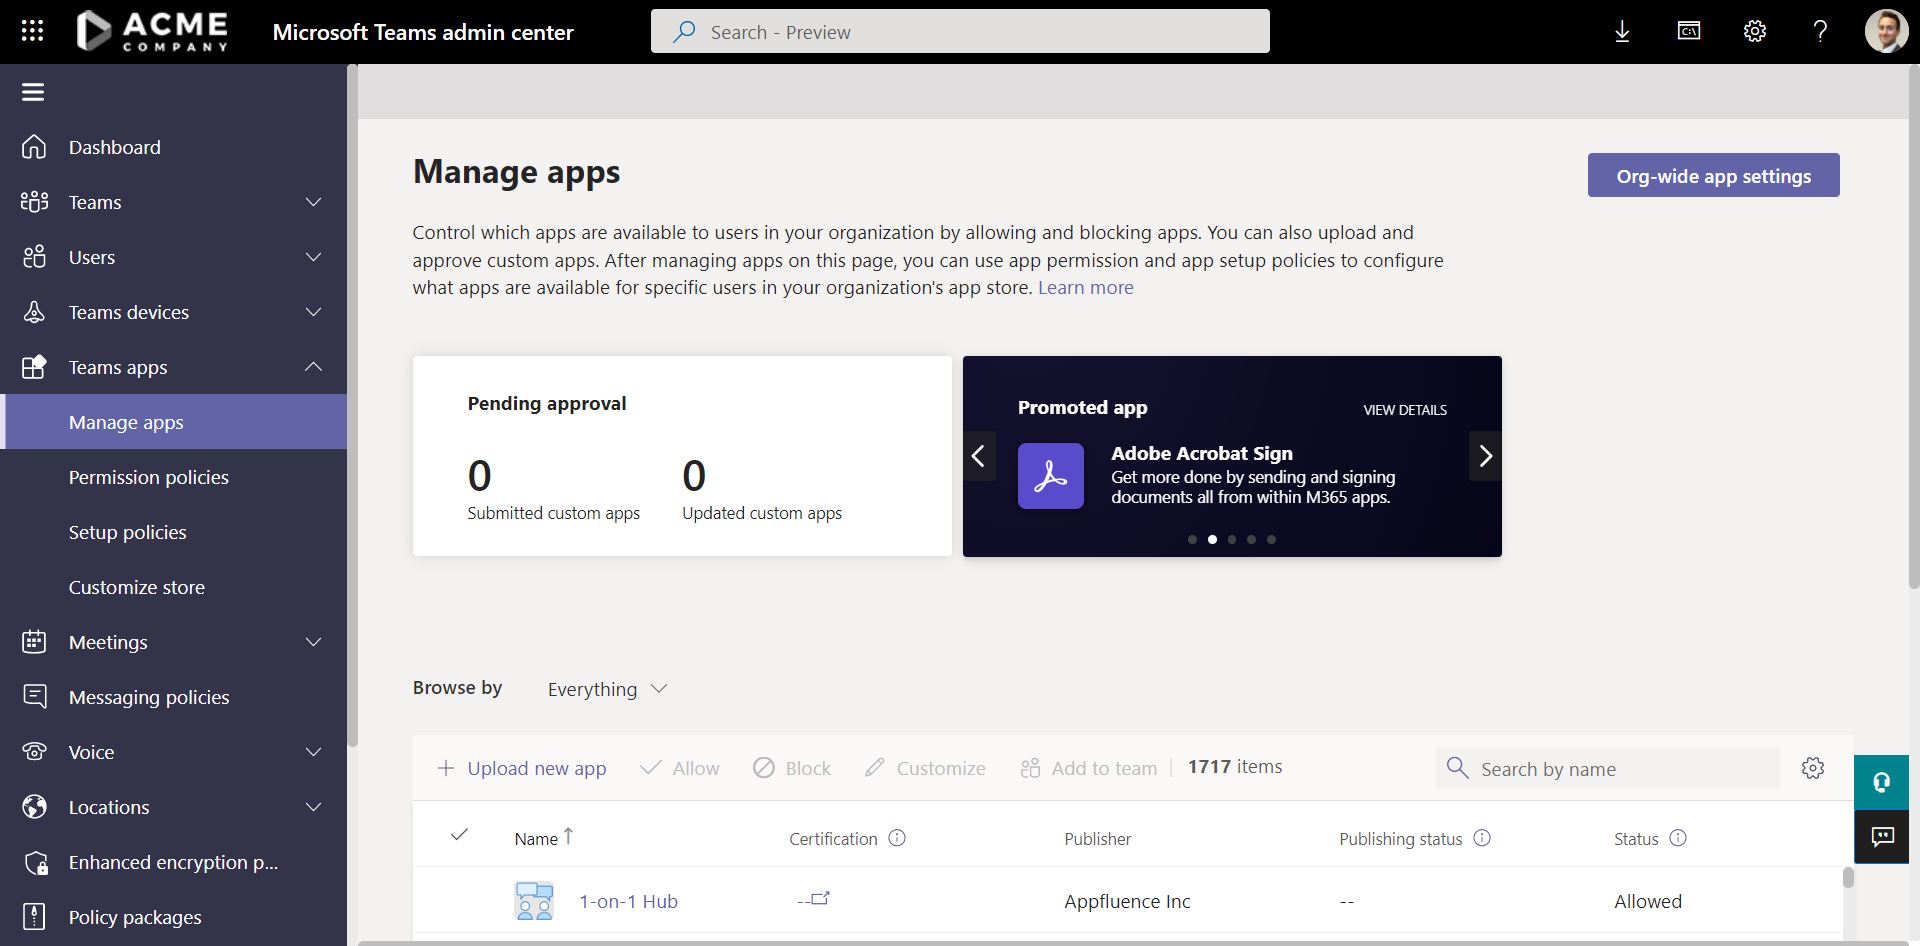Click the Dashboard home icon
The image size is (1920, 946).
pyautogui.click(x=34, y=147)
